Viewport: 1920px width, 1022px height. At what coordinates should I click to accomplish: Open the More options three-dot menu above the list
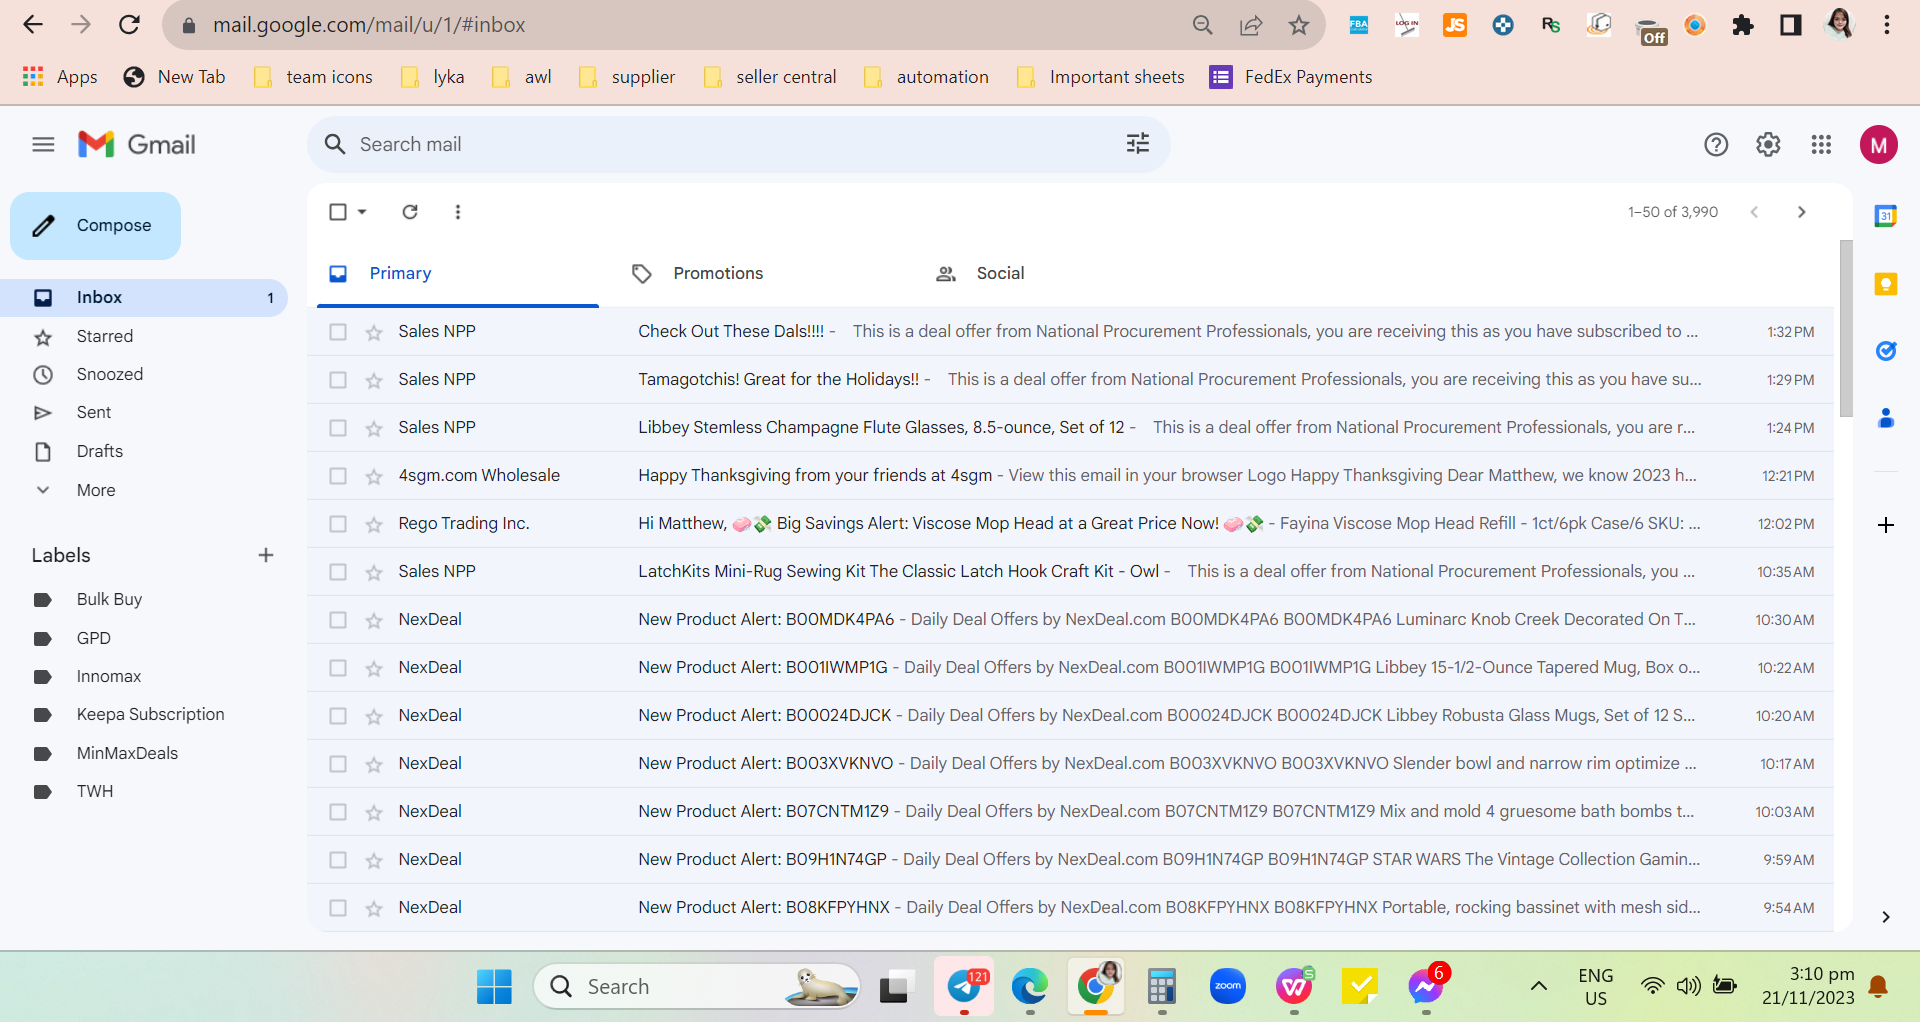pos(458,212)
